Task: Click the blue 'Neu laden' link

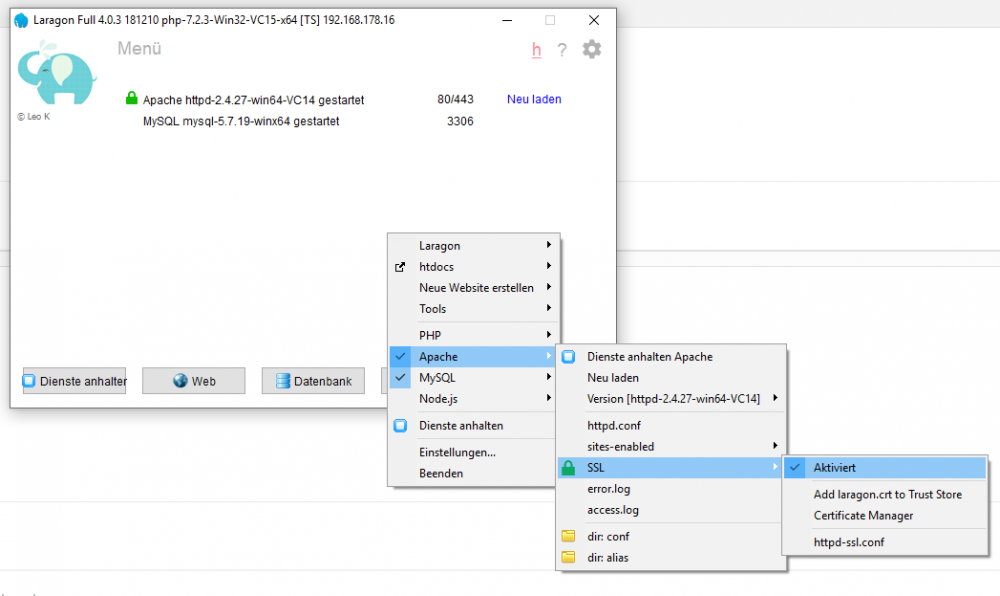Action: coord(534,100)
